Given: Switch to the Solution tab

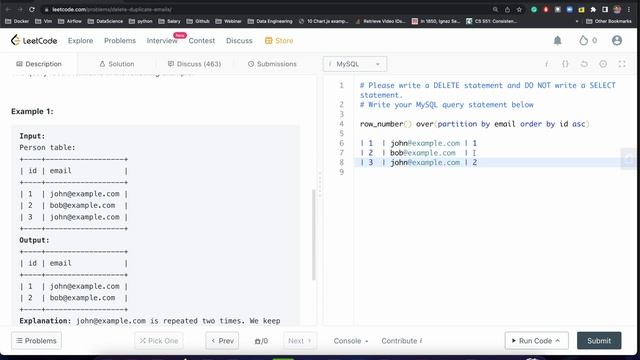Looking at the screenshot, I should point(117,64).
